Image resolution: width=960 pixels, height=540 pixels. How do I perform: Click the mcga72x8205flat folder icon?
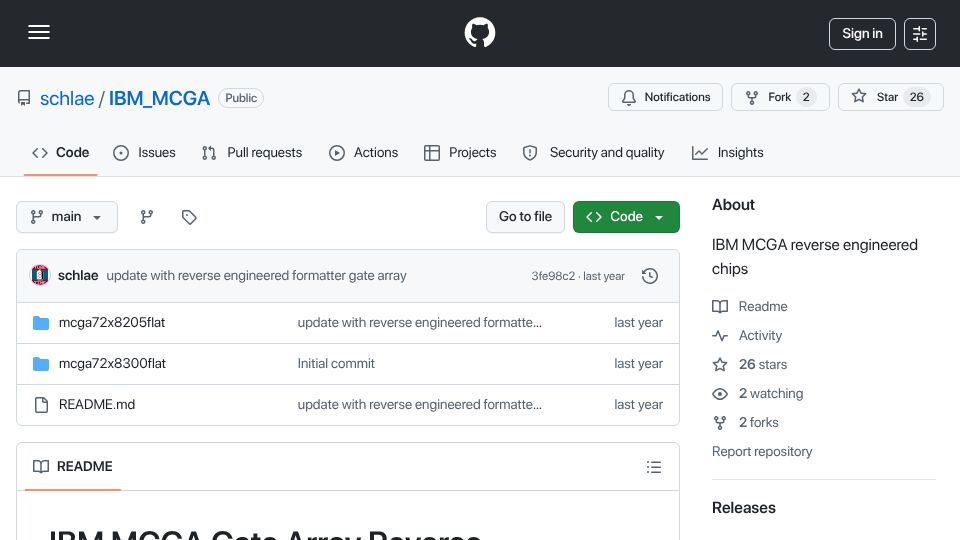tap(41, 323)
